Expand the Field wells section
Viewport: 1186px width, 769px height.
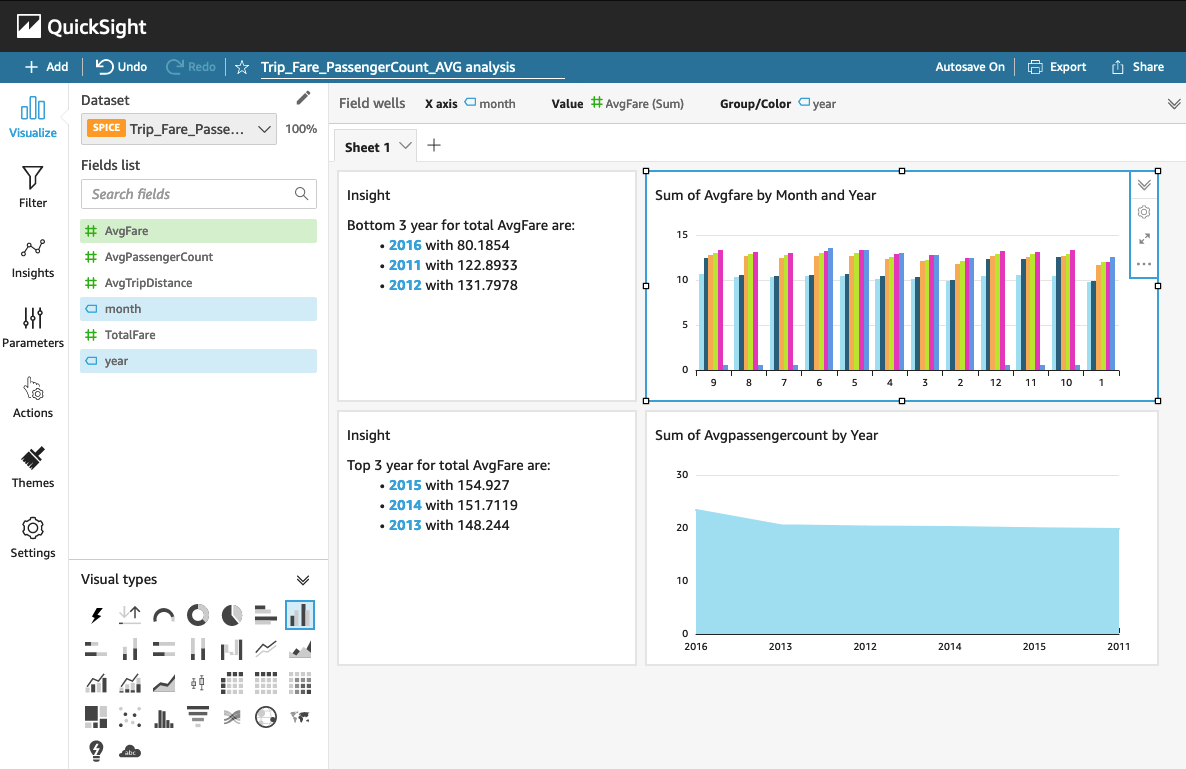1173,104
